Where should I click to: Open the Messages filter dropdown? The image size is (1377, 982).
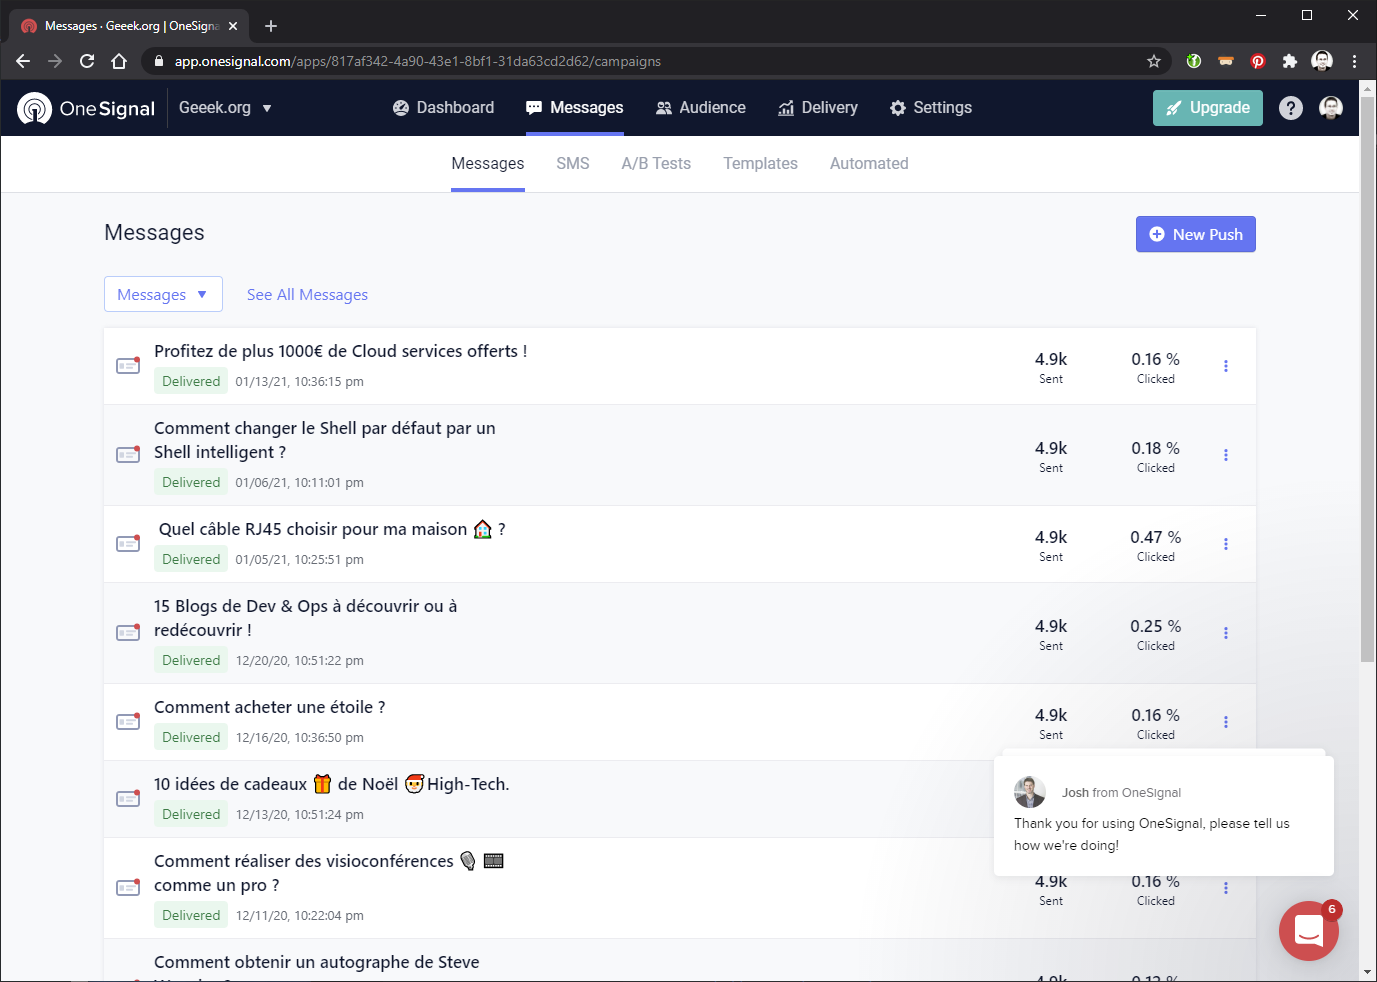coord(163,294)
